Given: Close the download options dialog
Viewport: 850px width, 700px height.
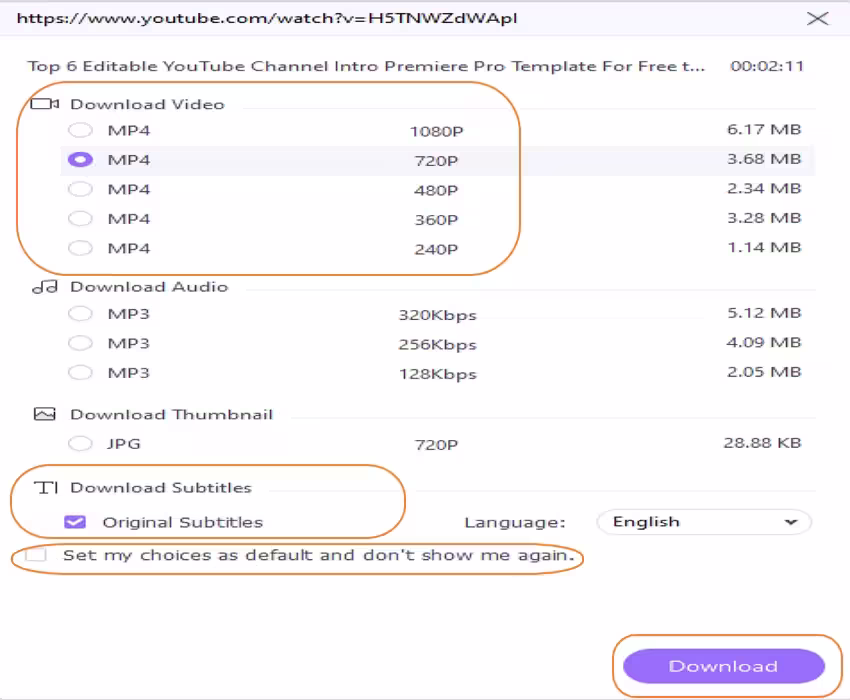Looking at the screenshot, I should pos(817,18).
